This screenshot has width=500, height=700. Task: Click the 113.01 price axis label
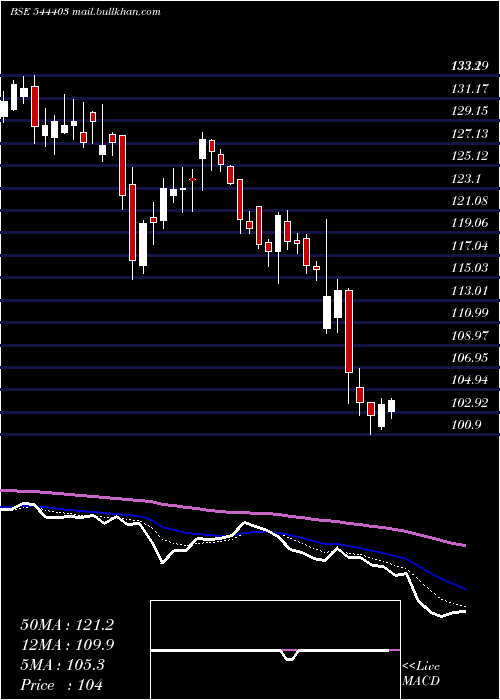470,291
